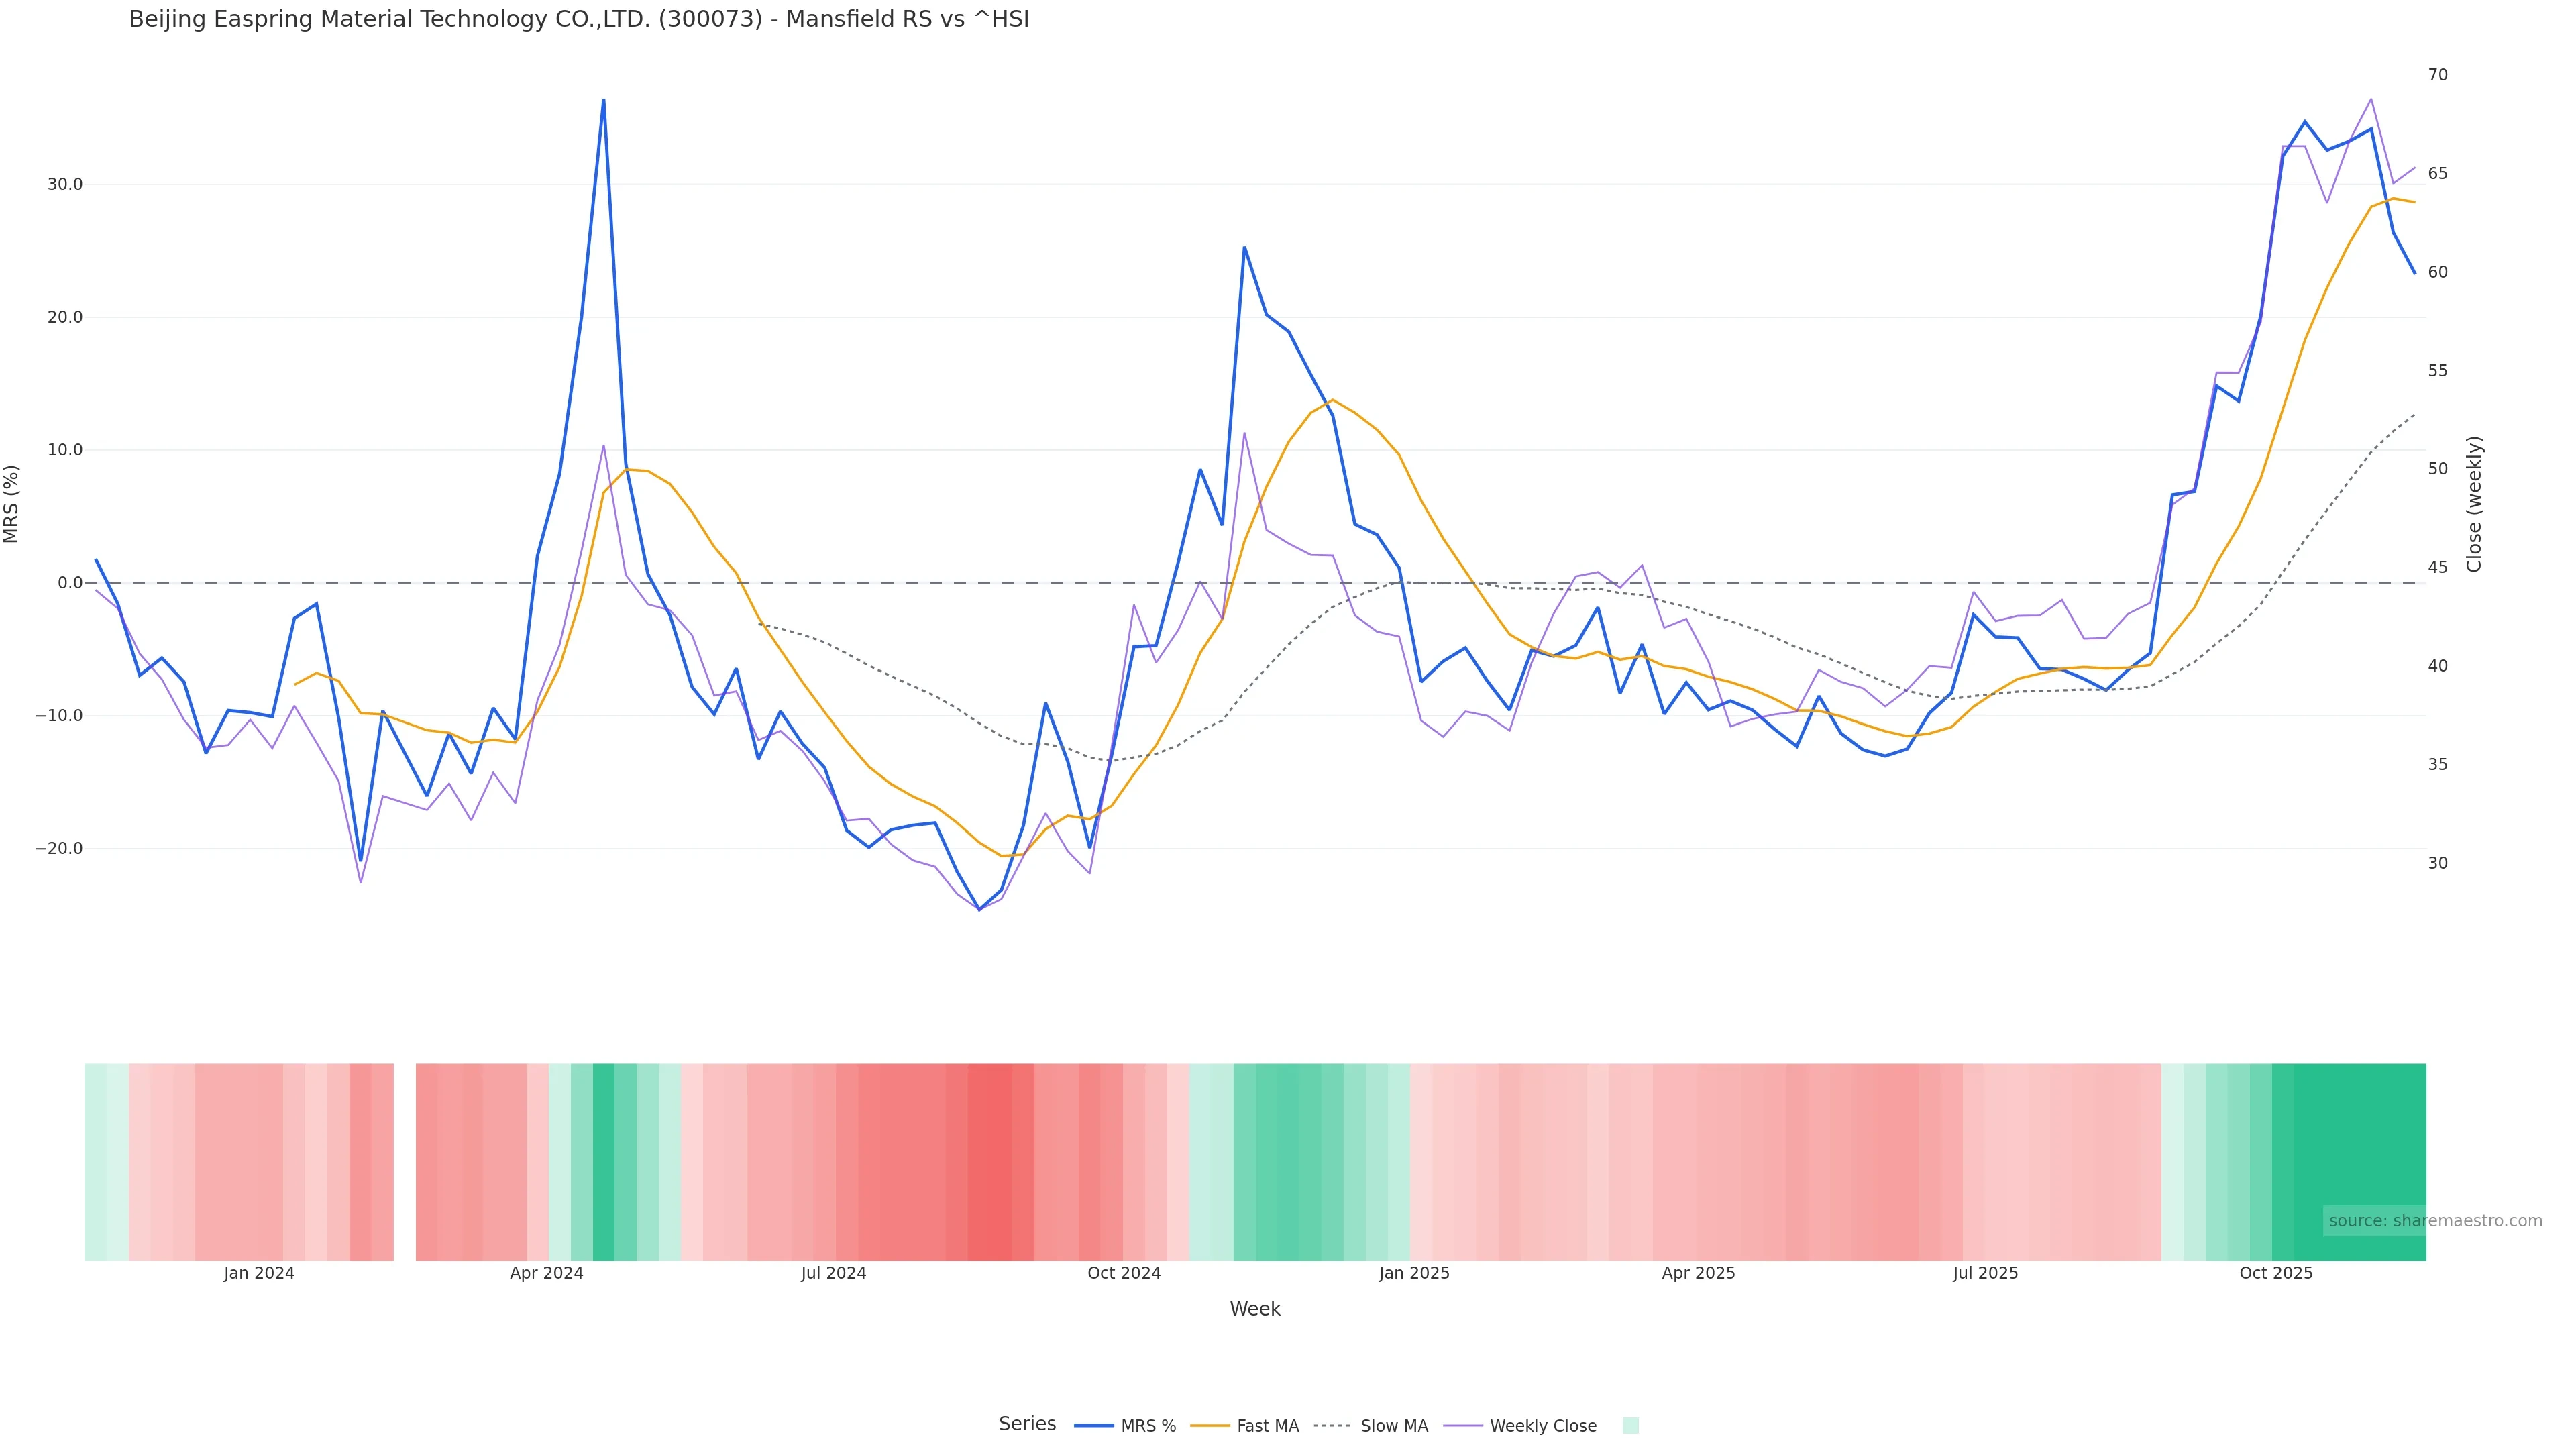Select the Oct 2025 x-axis tick label

point(2275,1274)
